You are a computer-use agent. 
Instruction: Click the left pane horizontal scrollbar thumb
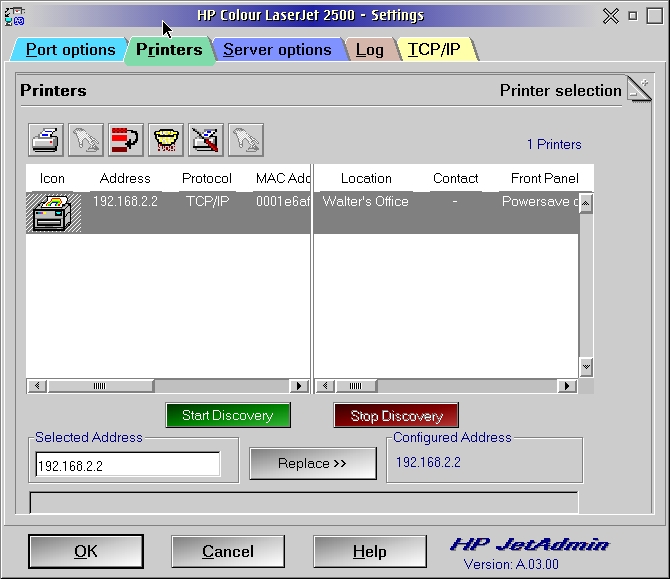pos(100,386)
